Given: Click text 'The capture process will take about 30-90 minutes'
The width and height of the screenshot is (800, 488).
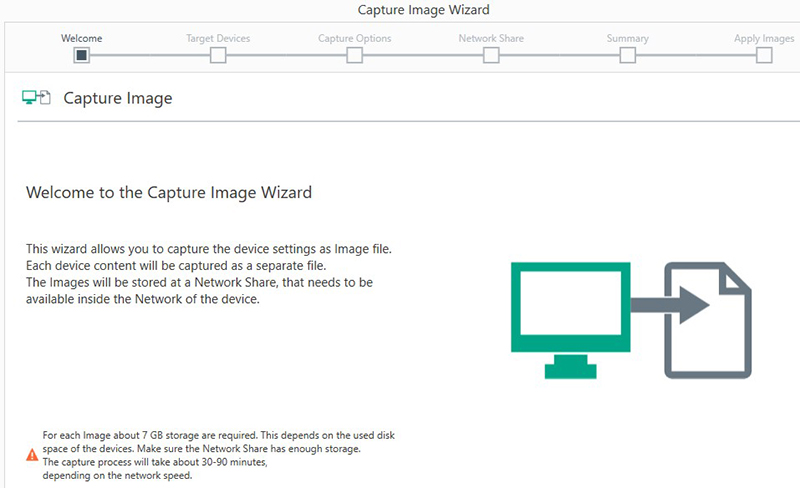Looking at the screenshot, I should [155, 462].
